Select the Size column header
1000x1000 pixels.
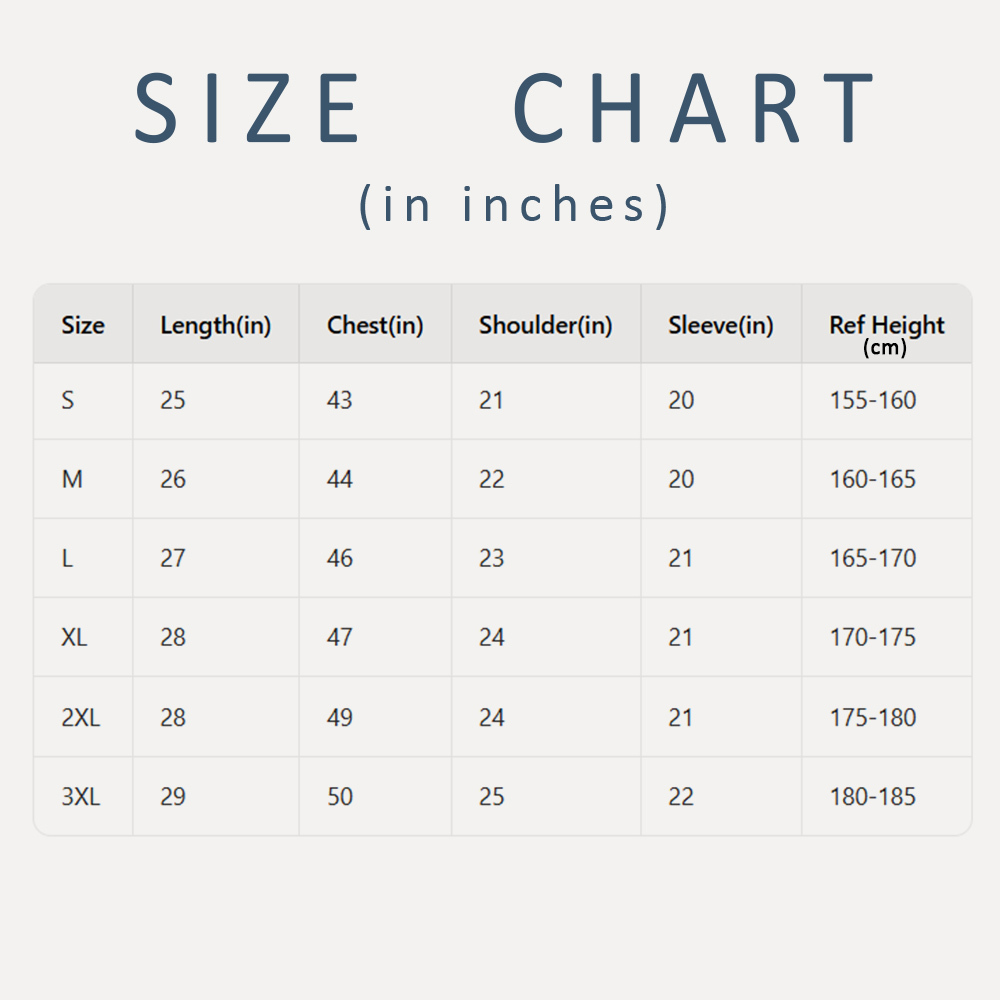83,325
